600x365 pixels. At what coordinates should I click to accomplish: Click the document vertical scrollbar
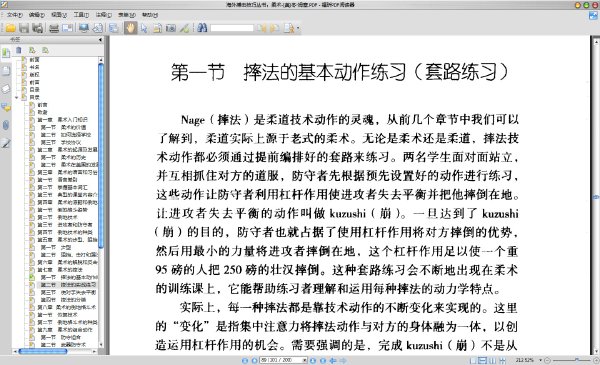tap(595, 197)
